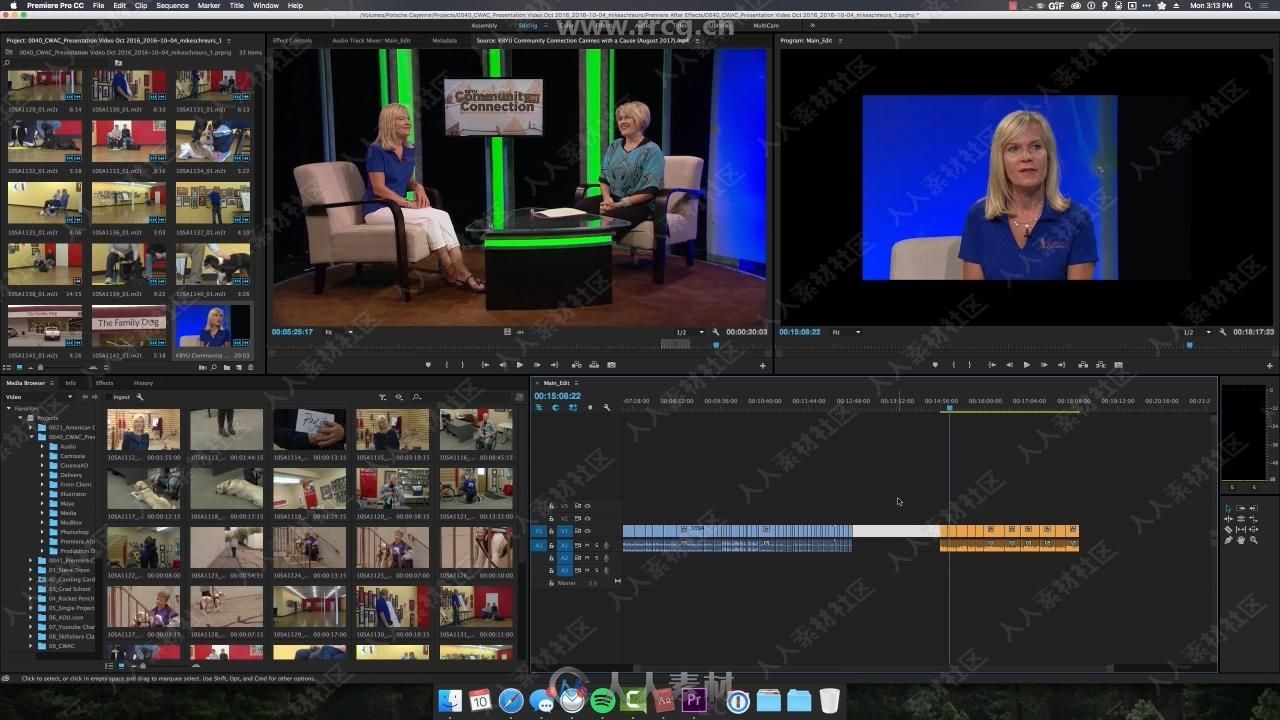Open the Sequence menu
This screenshot has width=1280, height=720.
tap(172, 5)
